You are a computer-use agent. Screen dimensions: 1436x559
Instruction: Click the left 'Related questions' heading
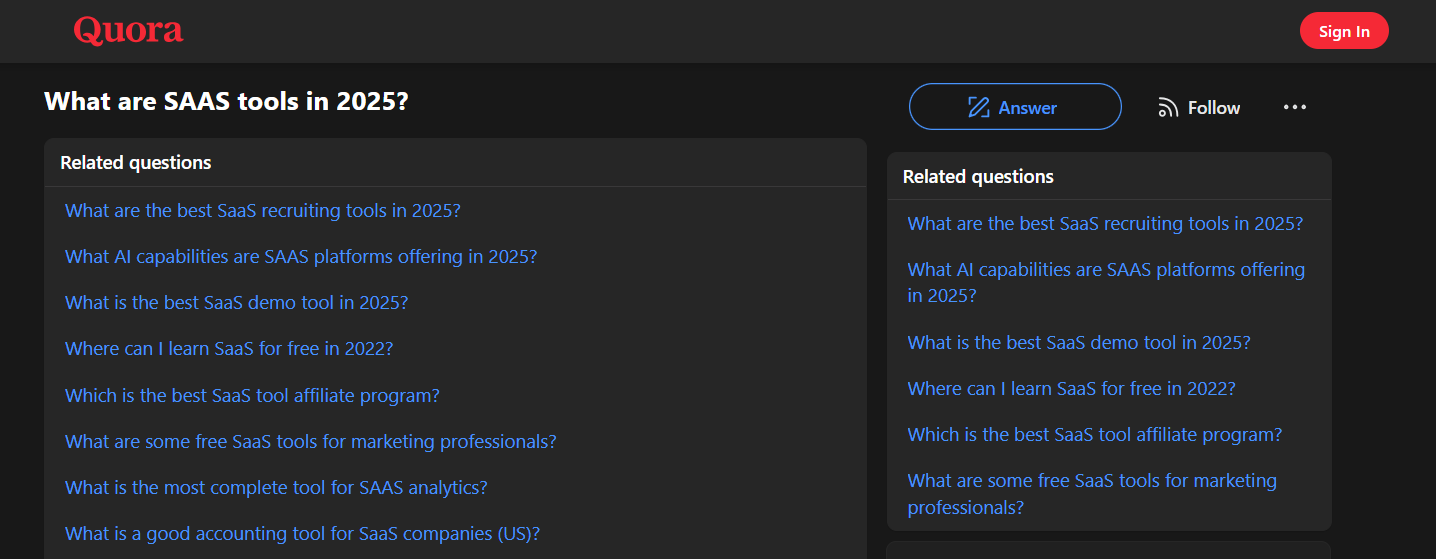click(x=136, y=162)
